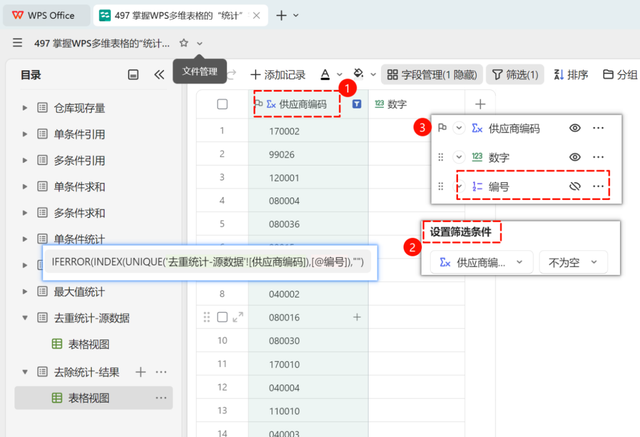
Task: Select the cell with 170002
Action: tap(309, 131)
